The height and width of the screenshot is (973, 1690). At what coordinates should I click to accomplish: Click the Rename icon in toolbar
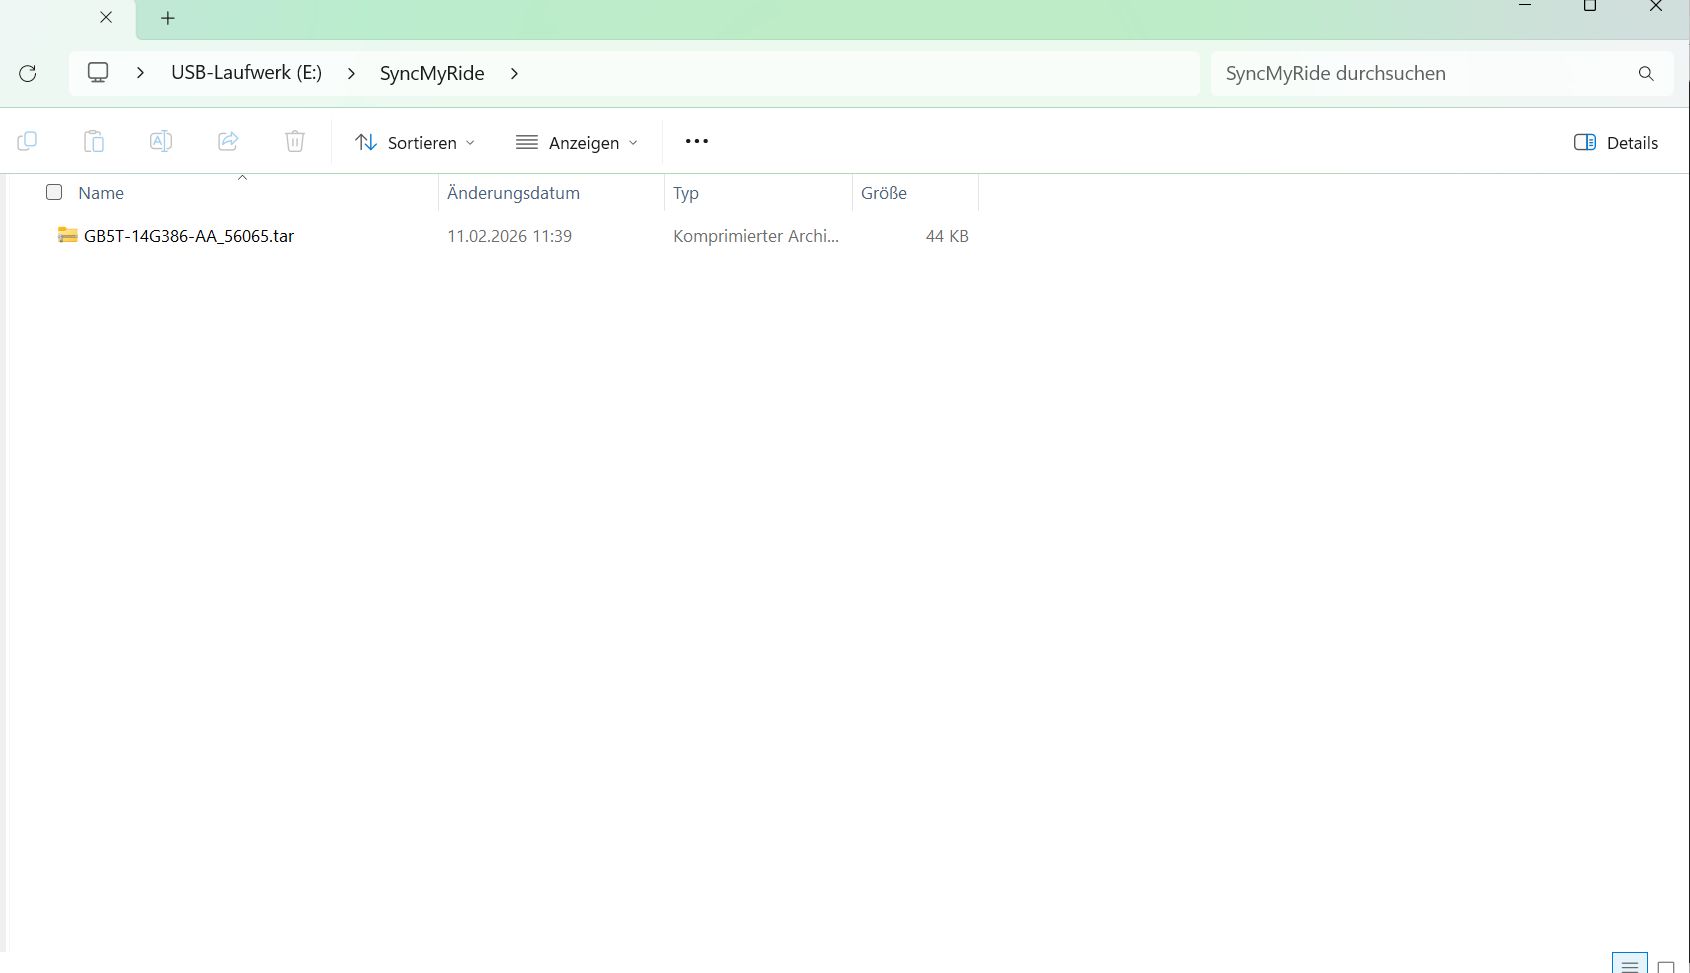point(161,142)
